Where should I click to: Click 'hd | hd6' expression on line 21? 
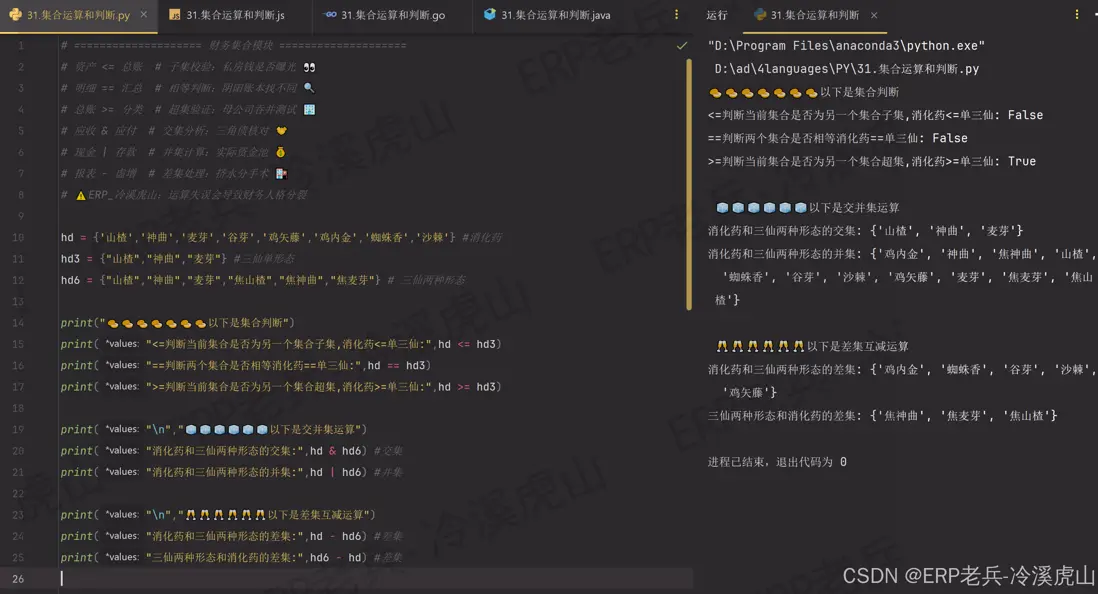[335, 472]
